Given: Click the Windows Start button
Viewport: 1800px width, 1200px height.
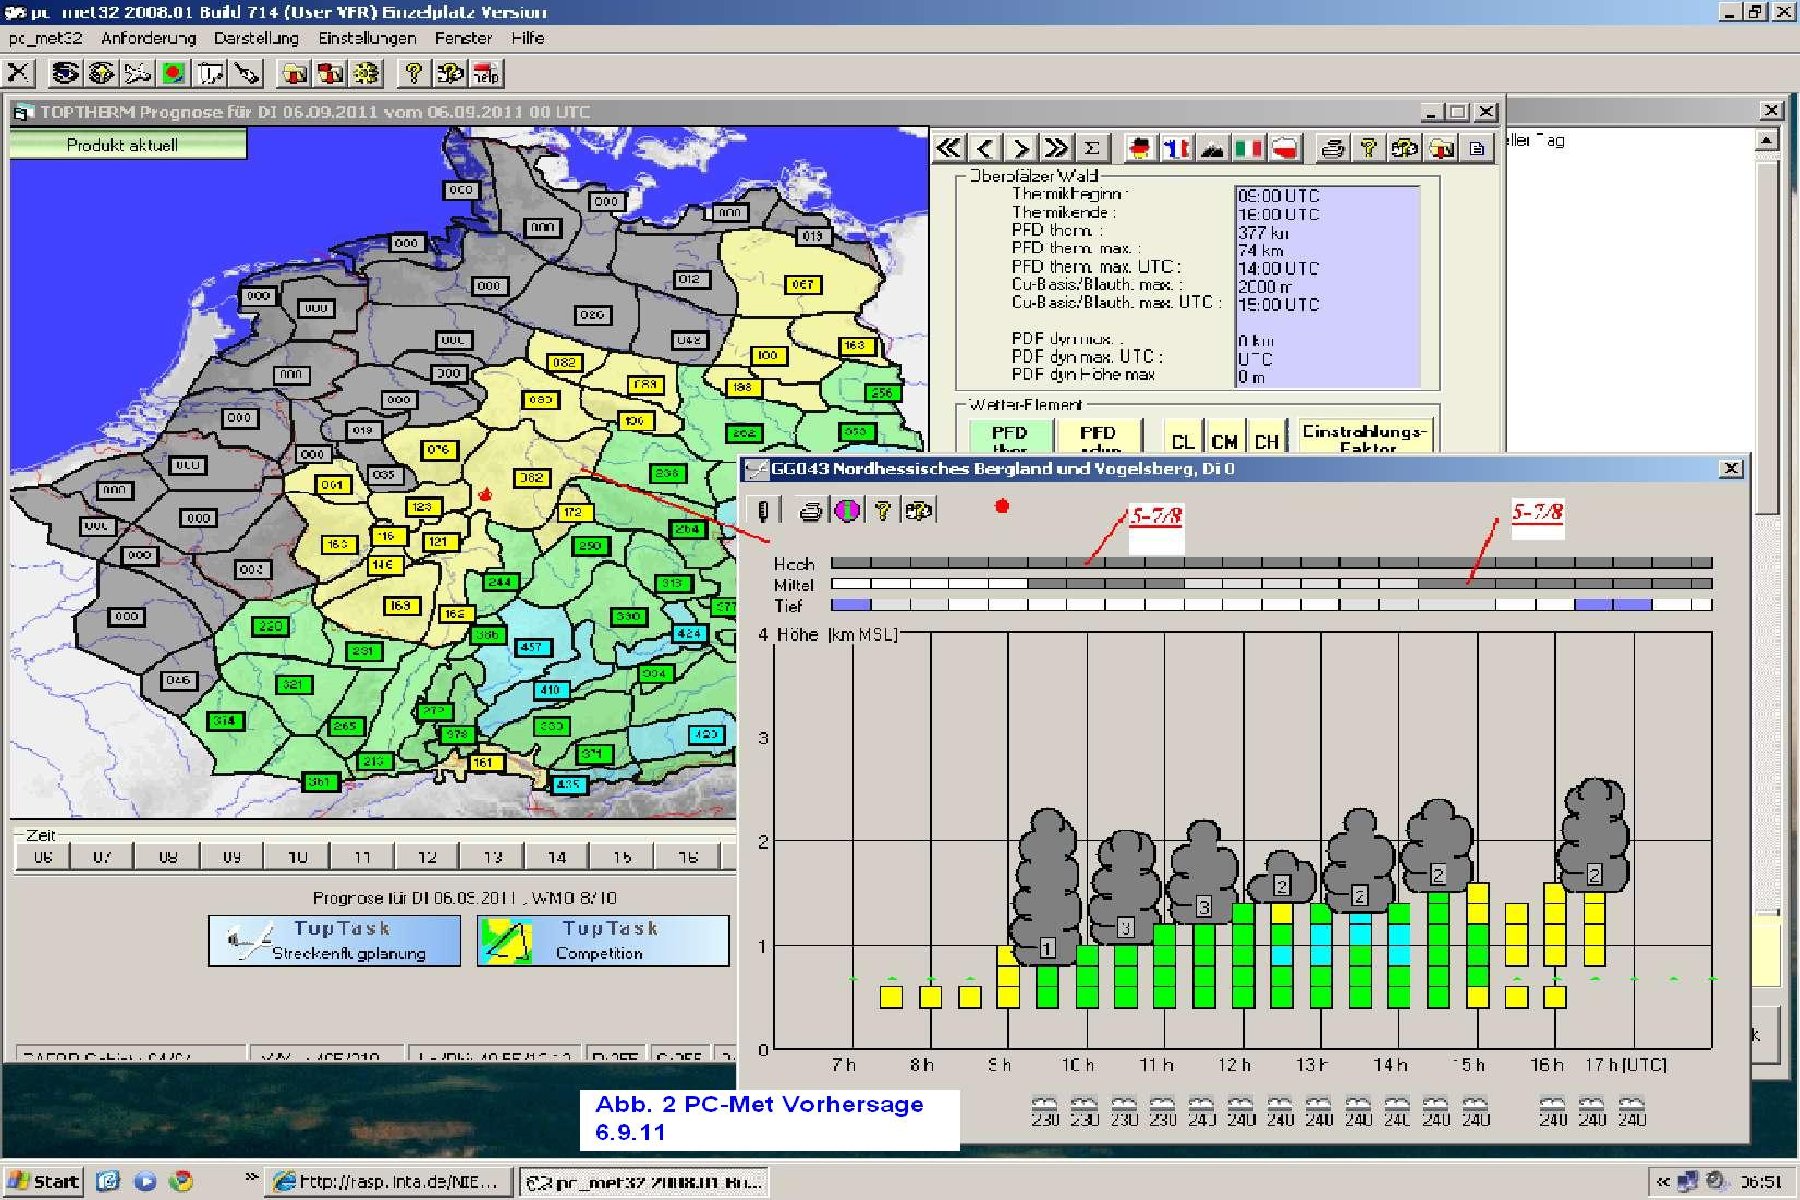Looking at the screenshot, I should click(44, 1181).
